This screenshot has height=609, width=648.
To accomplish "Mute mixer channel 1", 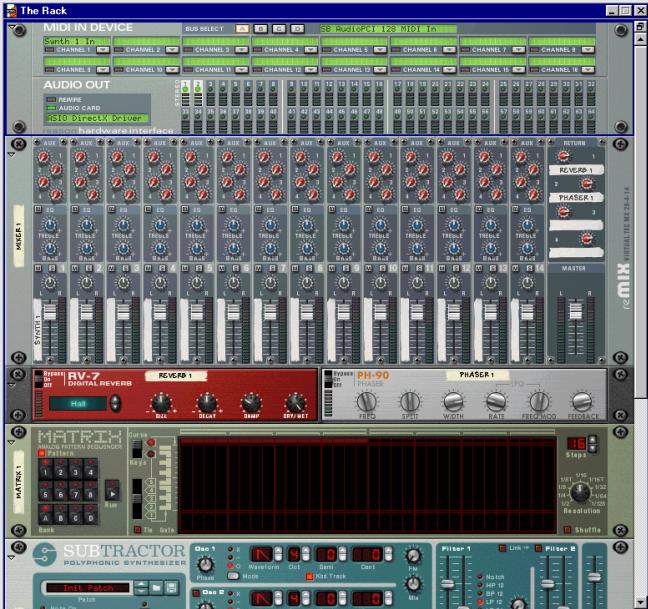I will 38,269.
